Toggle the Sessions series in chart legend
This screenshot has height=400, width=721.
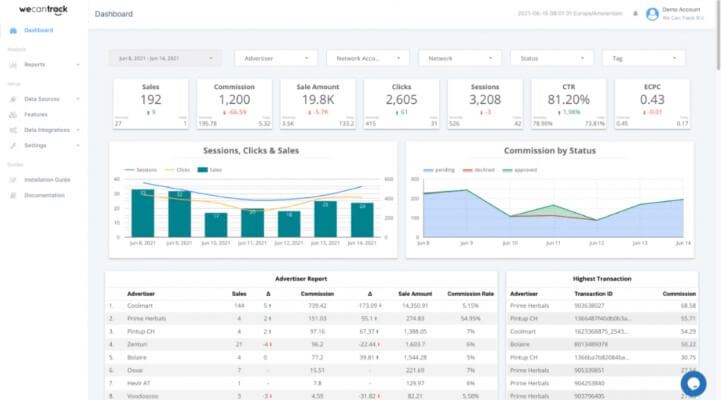click(141, 170)
